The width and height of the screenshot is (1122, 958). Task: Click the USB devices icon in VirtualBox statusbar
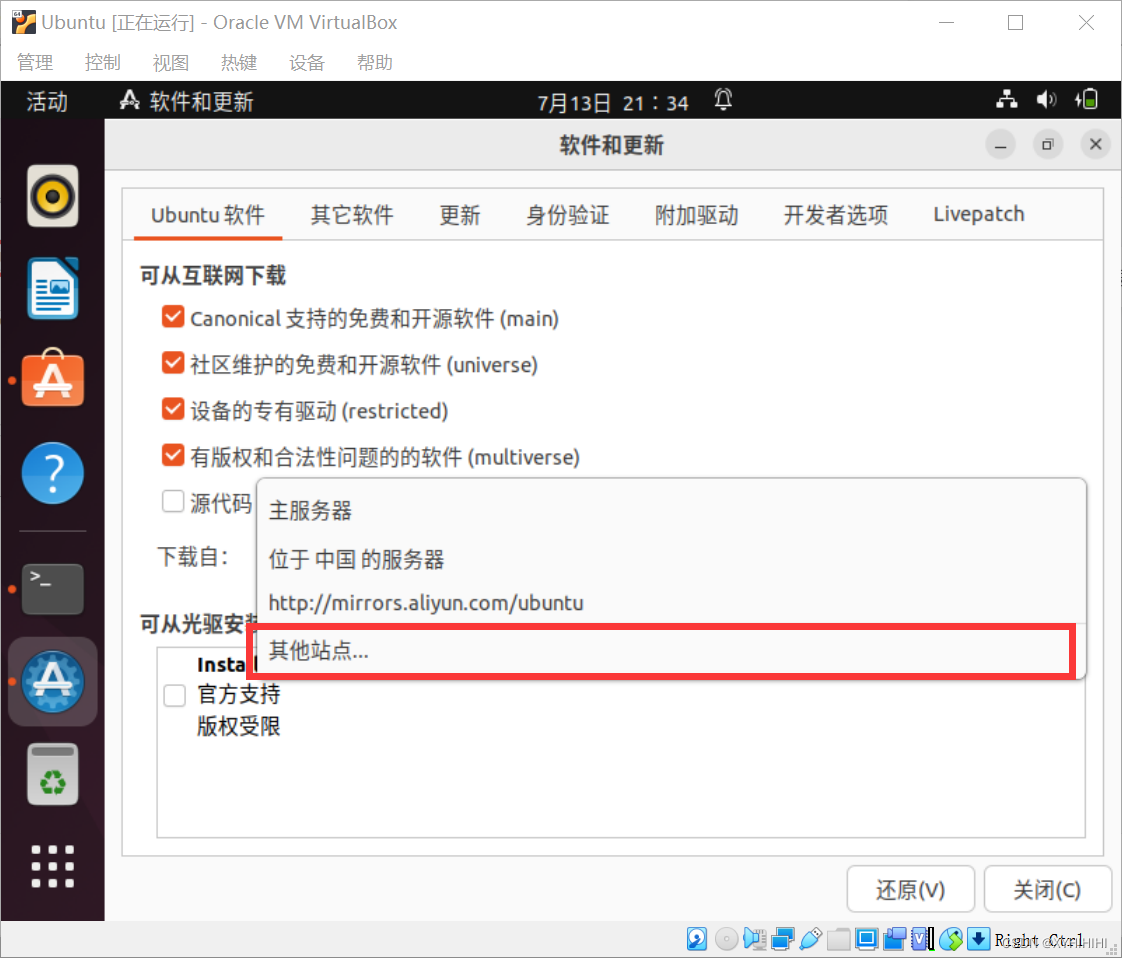tap(812, 938)
